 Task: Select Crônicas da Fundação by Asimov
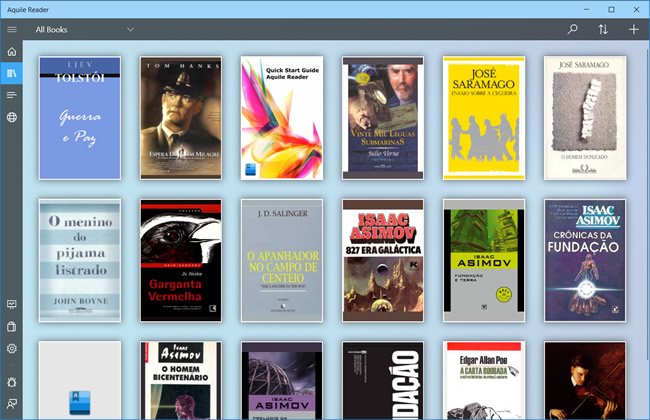tap(585, 260)
